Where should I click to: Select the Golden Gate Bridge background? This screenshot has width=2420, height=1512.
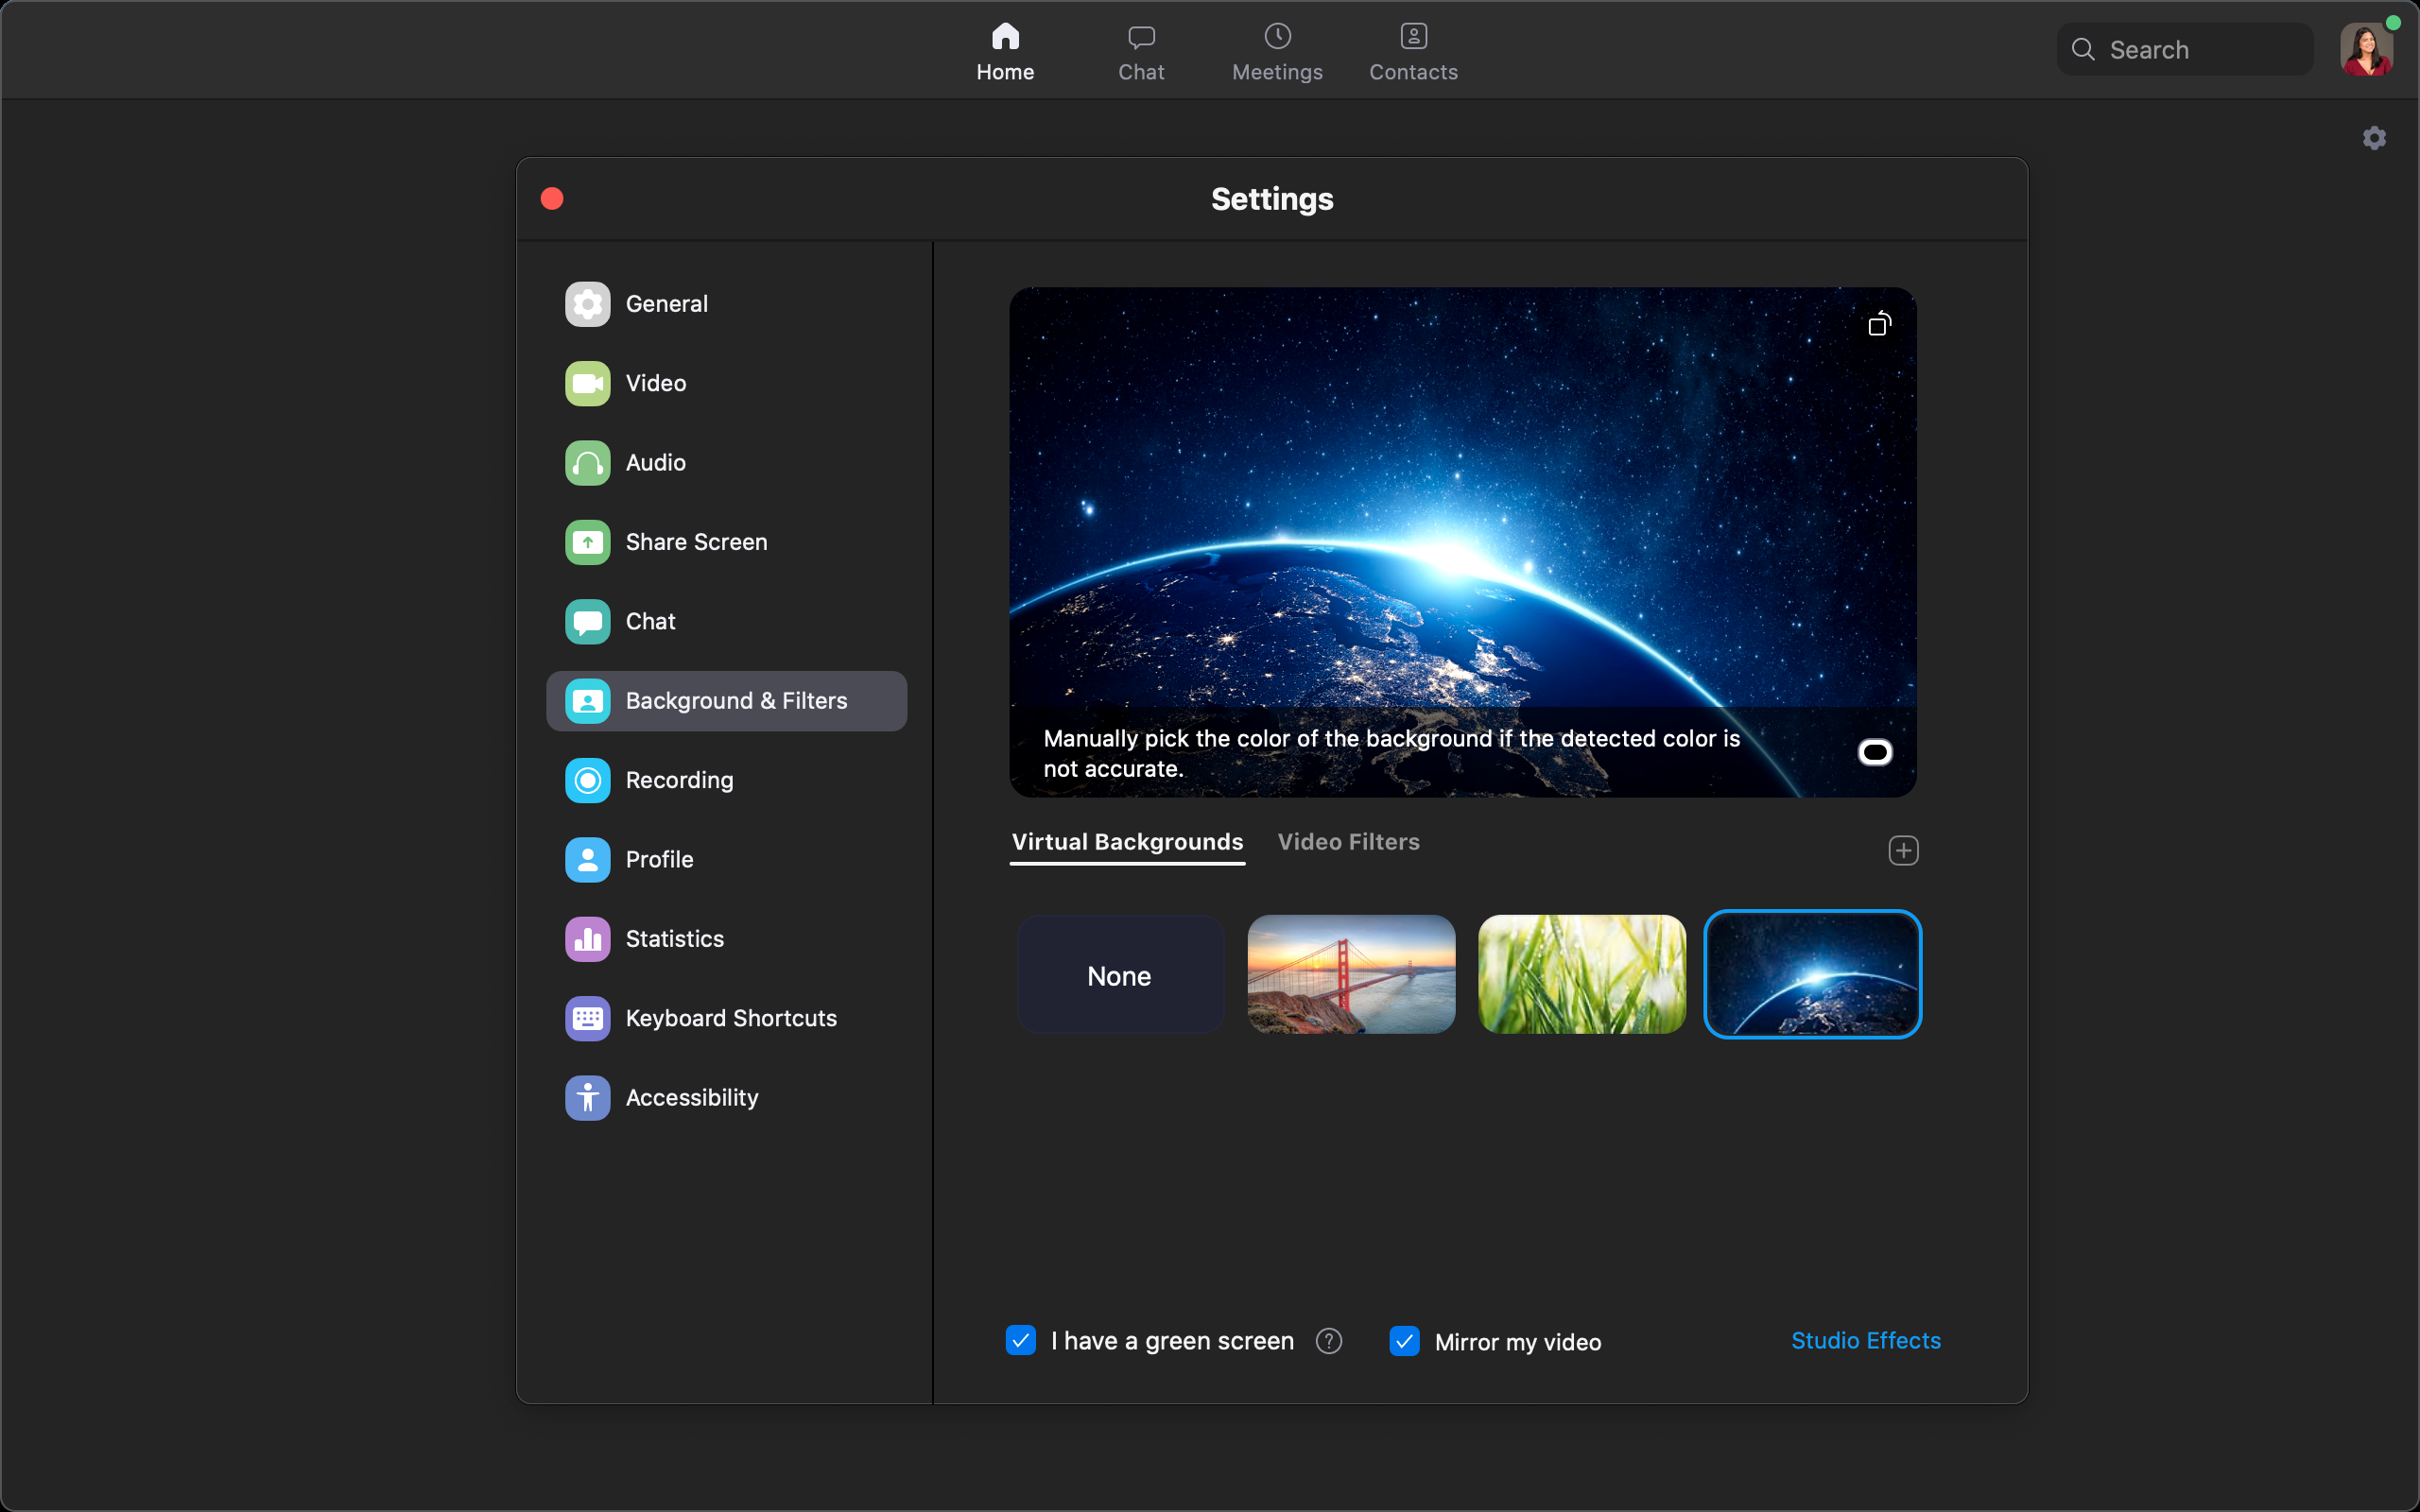point(1352,973)
